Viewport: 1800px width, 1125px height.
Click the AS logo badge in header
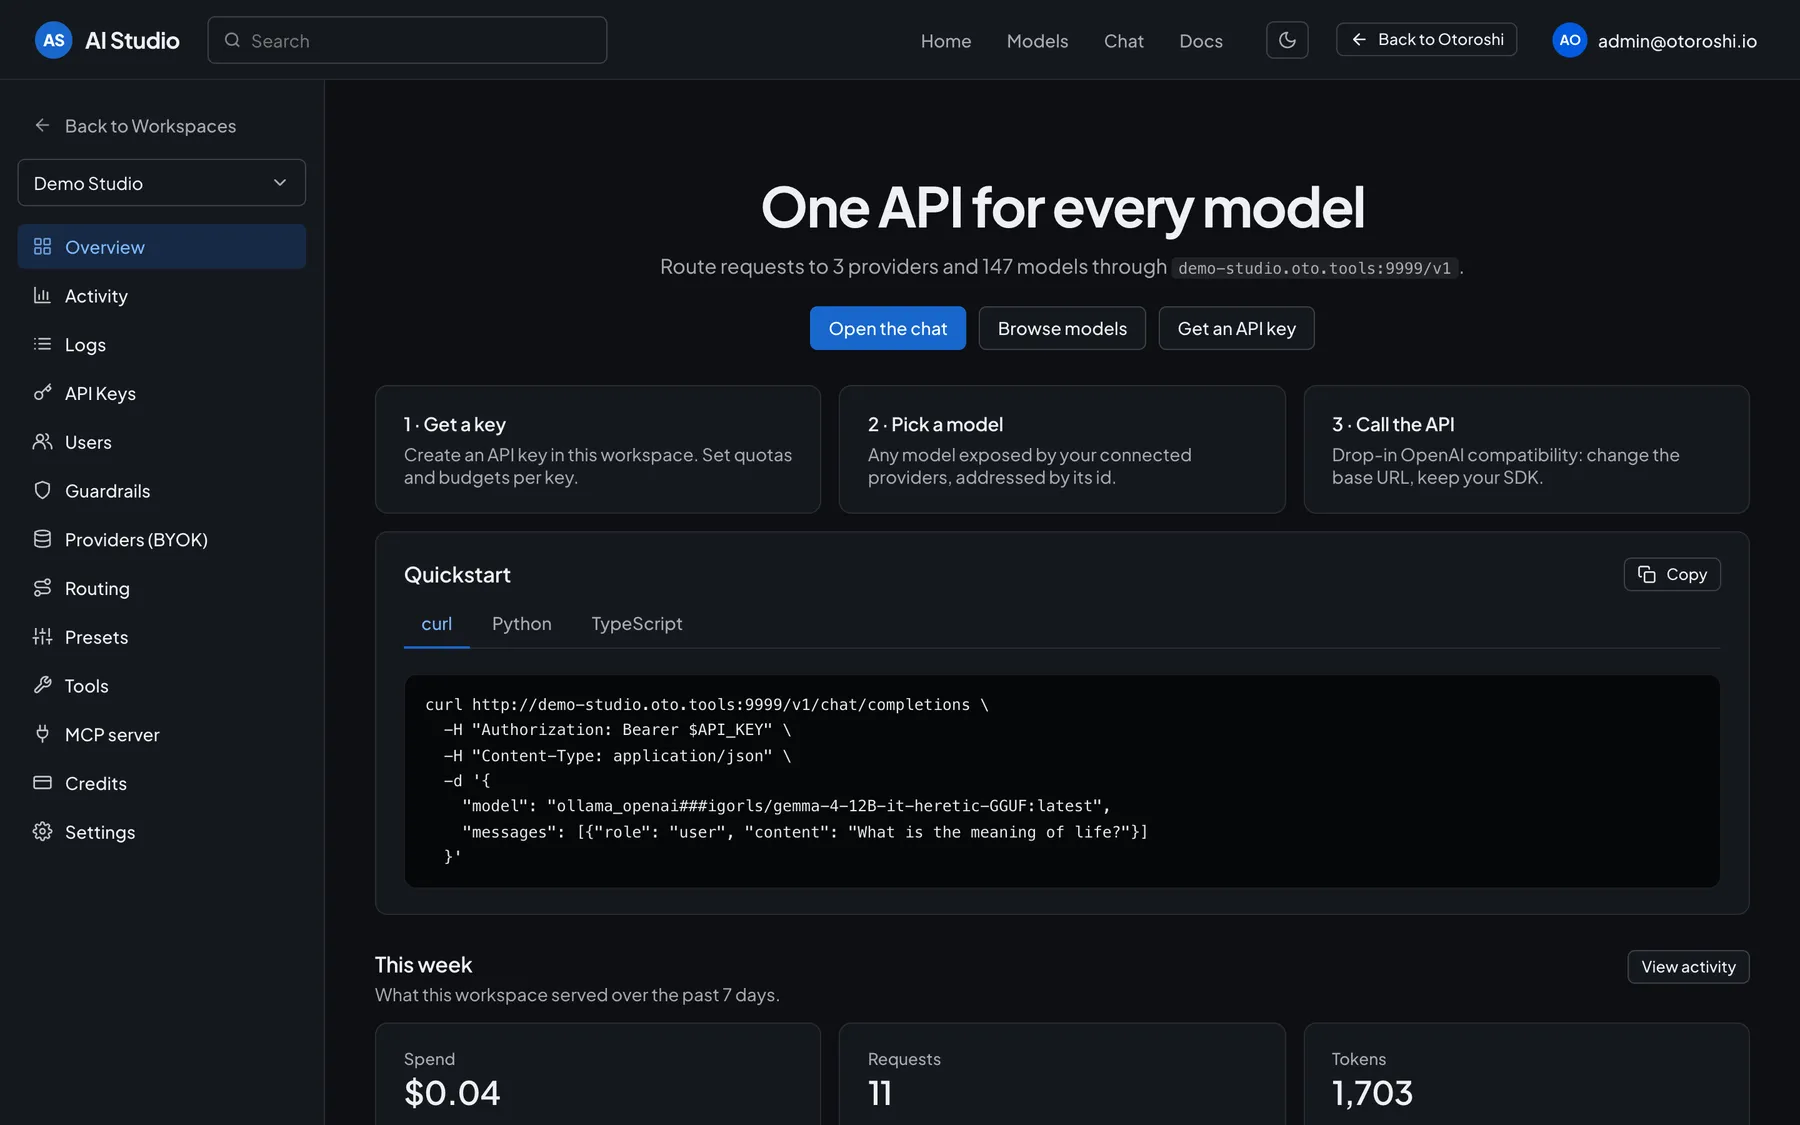tap(54, 40)
